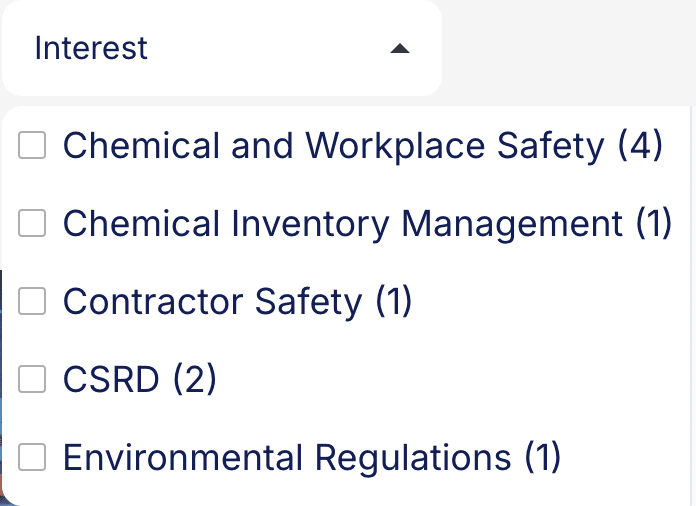Click the (1) count after Chemical Inventory Management
Image resolution: width=696 pixels, height=506 pixels.
tap(654, 224)
